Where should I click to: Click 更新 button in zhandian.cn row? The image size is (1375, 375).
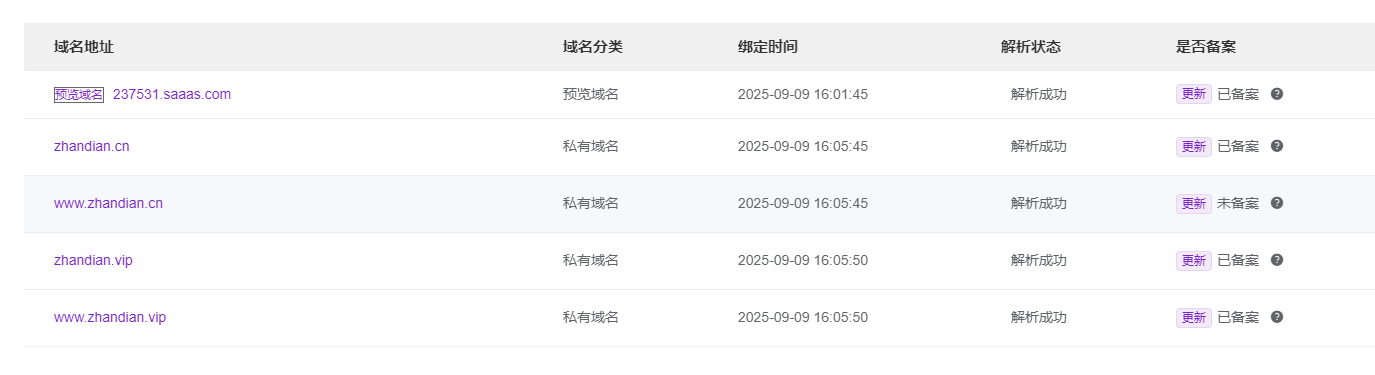pos(1194,146)
